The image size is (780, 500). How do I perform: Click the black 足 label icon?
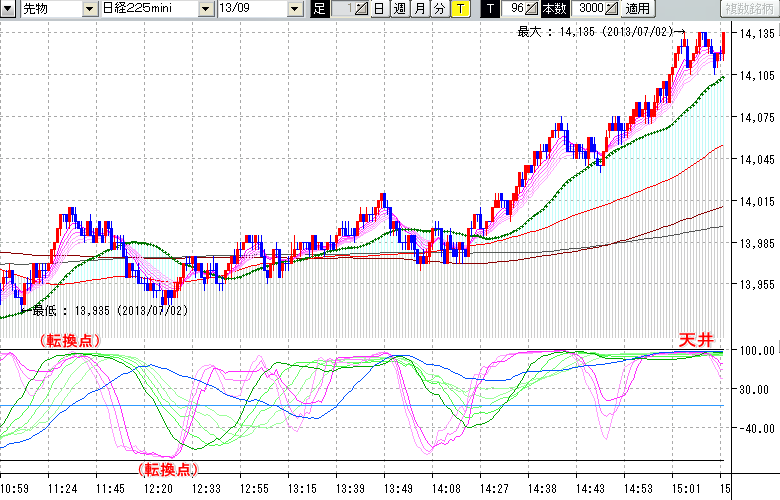(319, 9)
